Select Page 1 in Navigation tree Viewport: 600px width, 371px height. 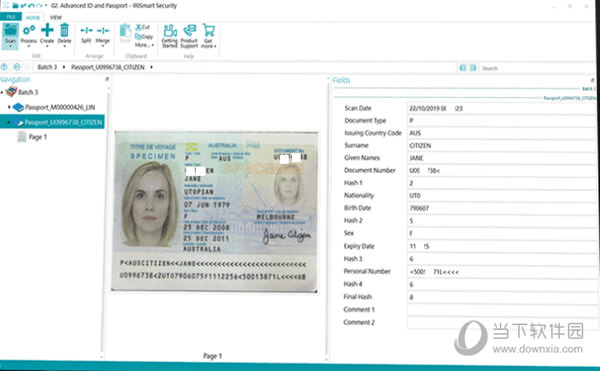coord(38,137)
